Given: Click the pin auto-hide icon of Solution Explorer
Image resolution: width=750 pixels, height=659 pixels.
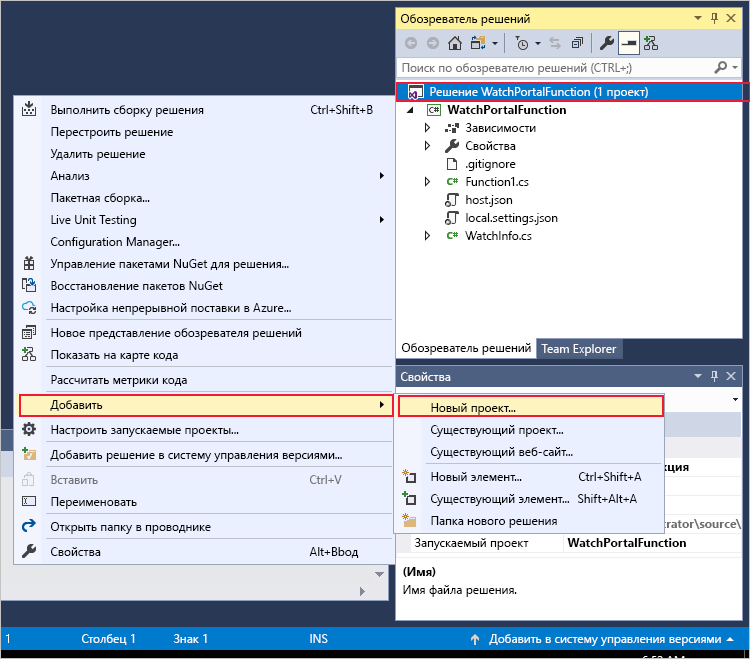Looking at the screenshot, I should click(x=714, y=18).
